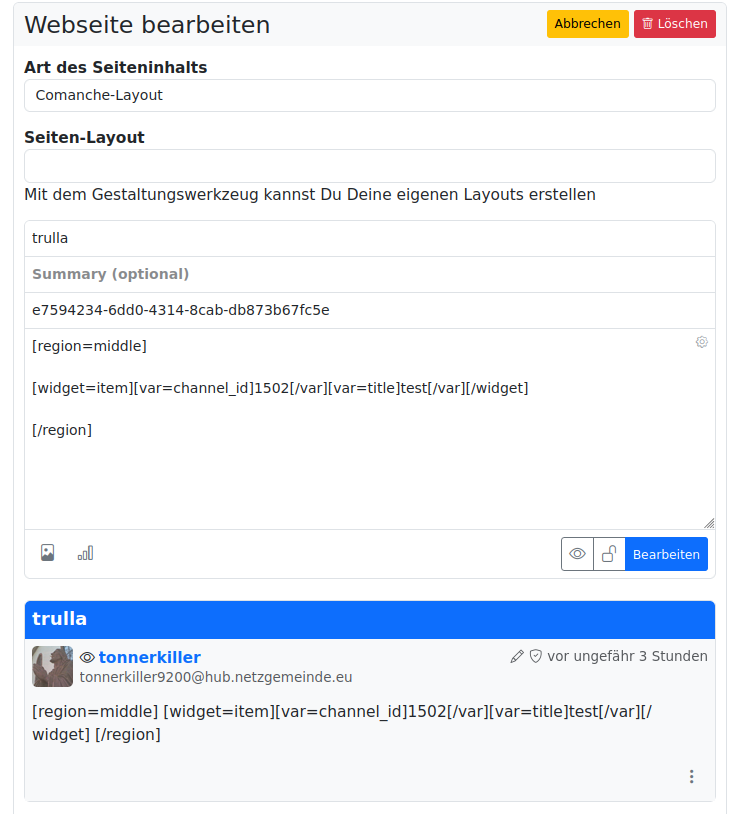736x814 pixels.
Task: Click the Abbrechen button
Action: (588, 24)
